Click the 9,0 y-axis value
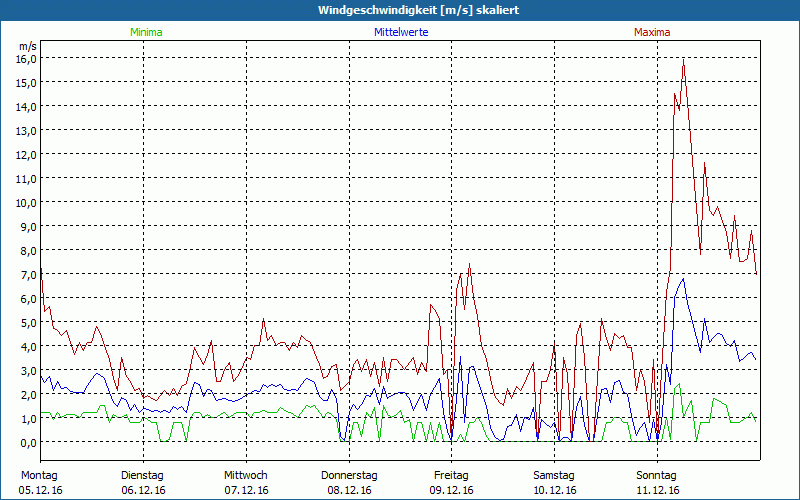This screenshot has height=500, width=800. pos(29,227)
